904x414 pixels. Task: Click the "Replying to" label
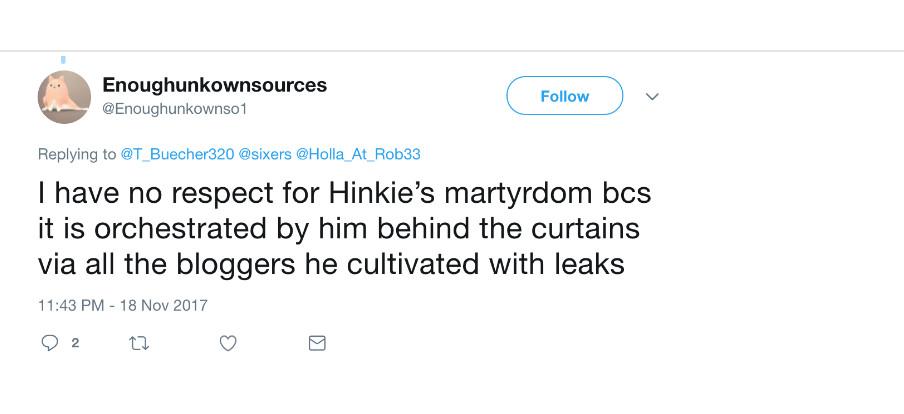pos(77,154)
